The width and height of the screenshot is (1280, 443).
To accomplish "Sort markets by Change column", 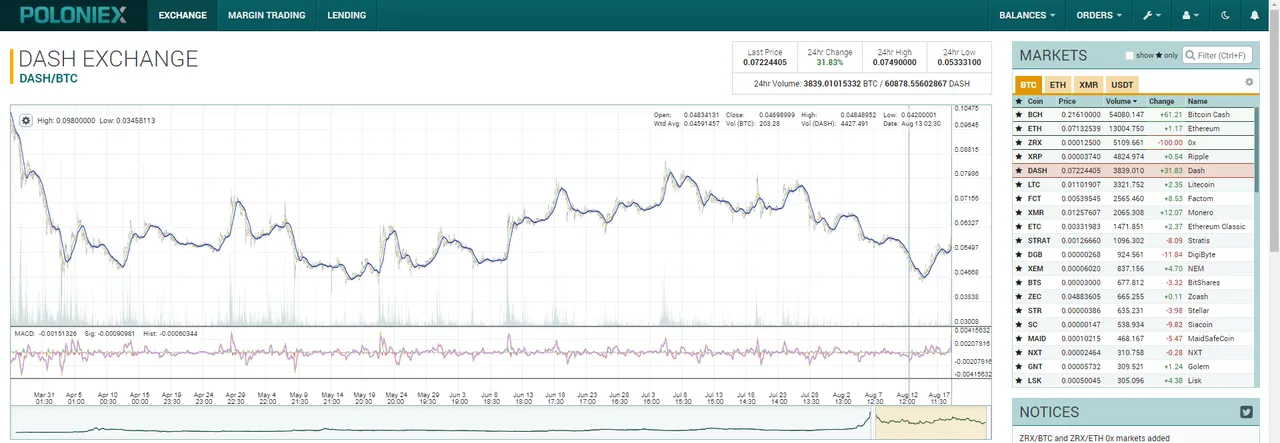I will 1161,101.
